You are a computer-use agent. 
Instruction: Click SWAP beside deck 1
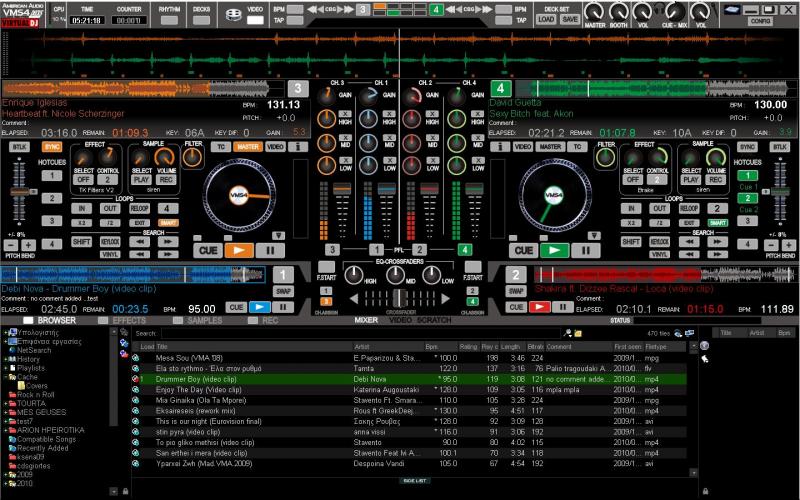coord(283,291)
